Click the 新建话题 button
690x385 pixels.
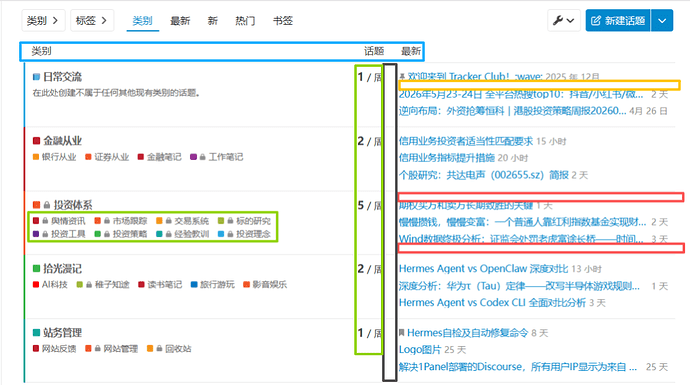click(x=618, y=20)
